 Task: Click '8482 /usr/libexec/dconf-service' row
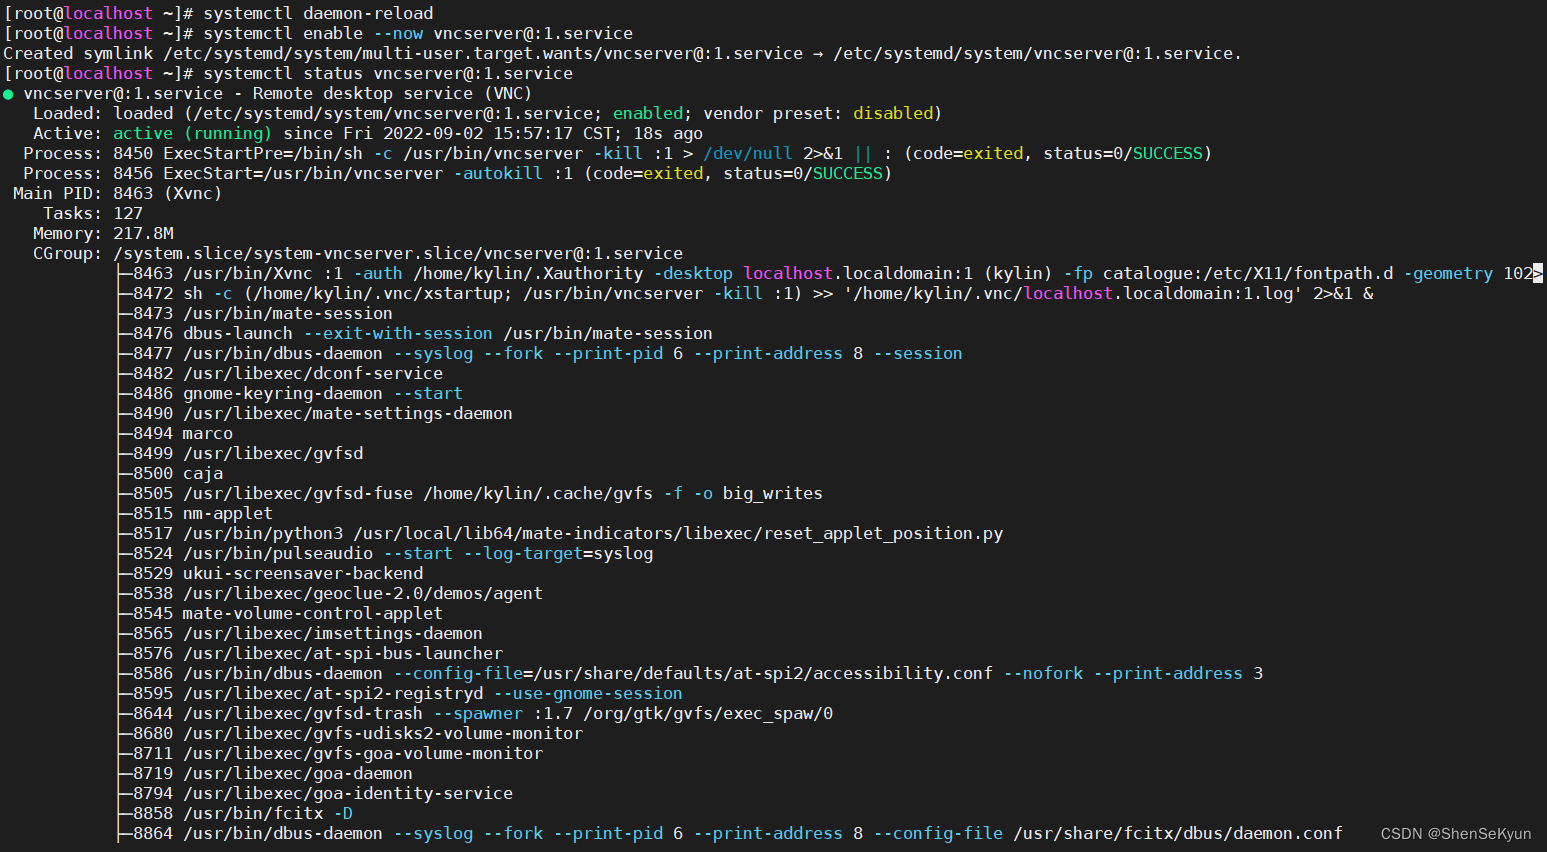click(280, 373)
